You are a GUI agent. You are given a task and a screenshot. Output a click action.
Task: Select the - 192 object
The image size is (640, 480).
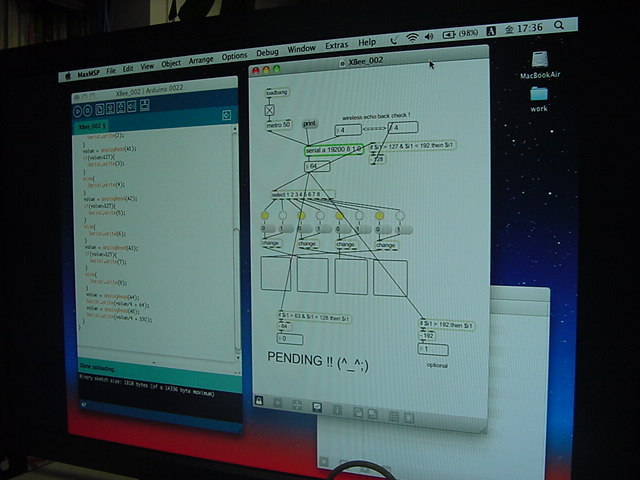pos(427,336)
